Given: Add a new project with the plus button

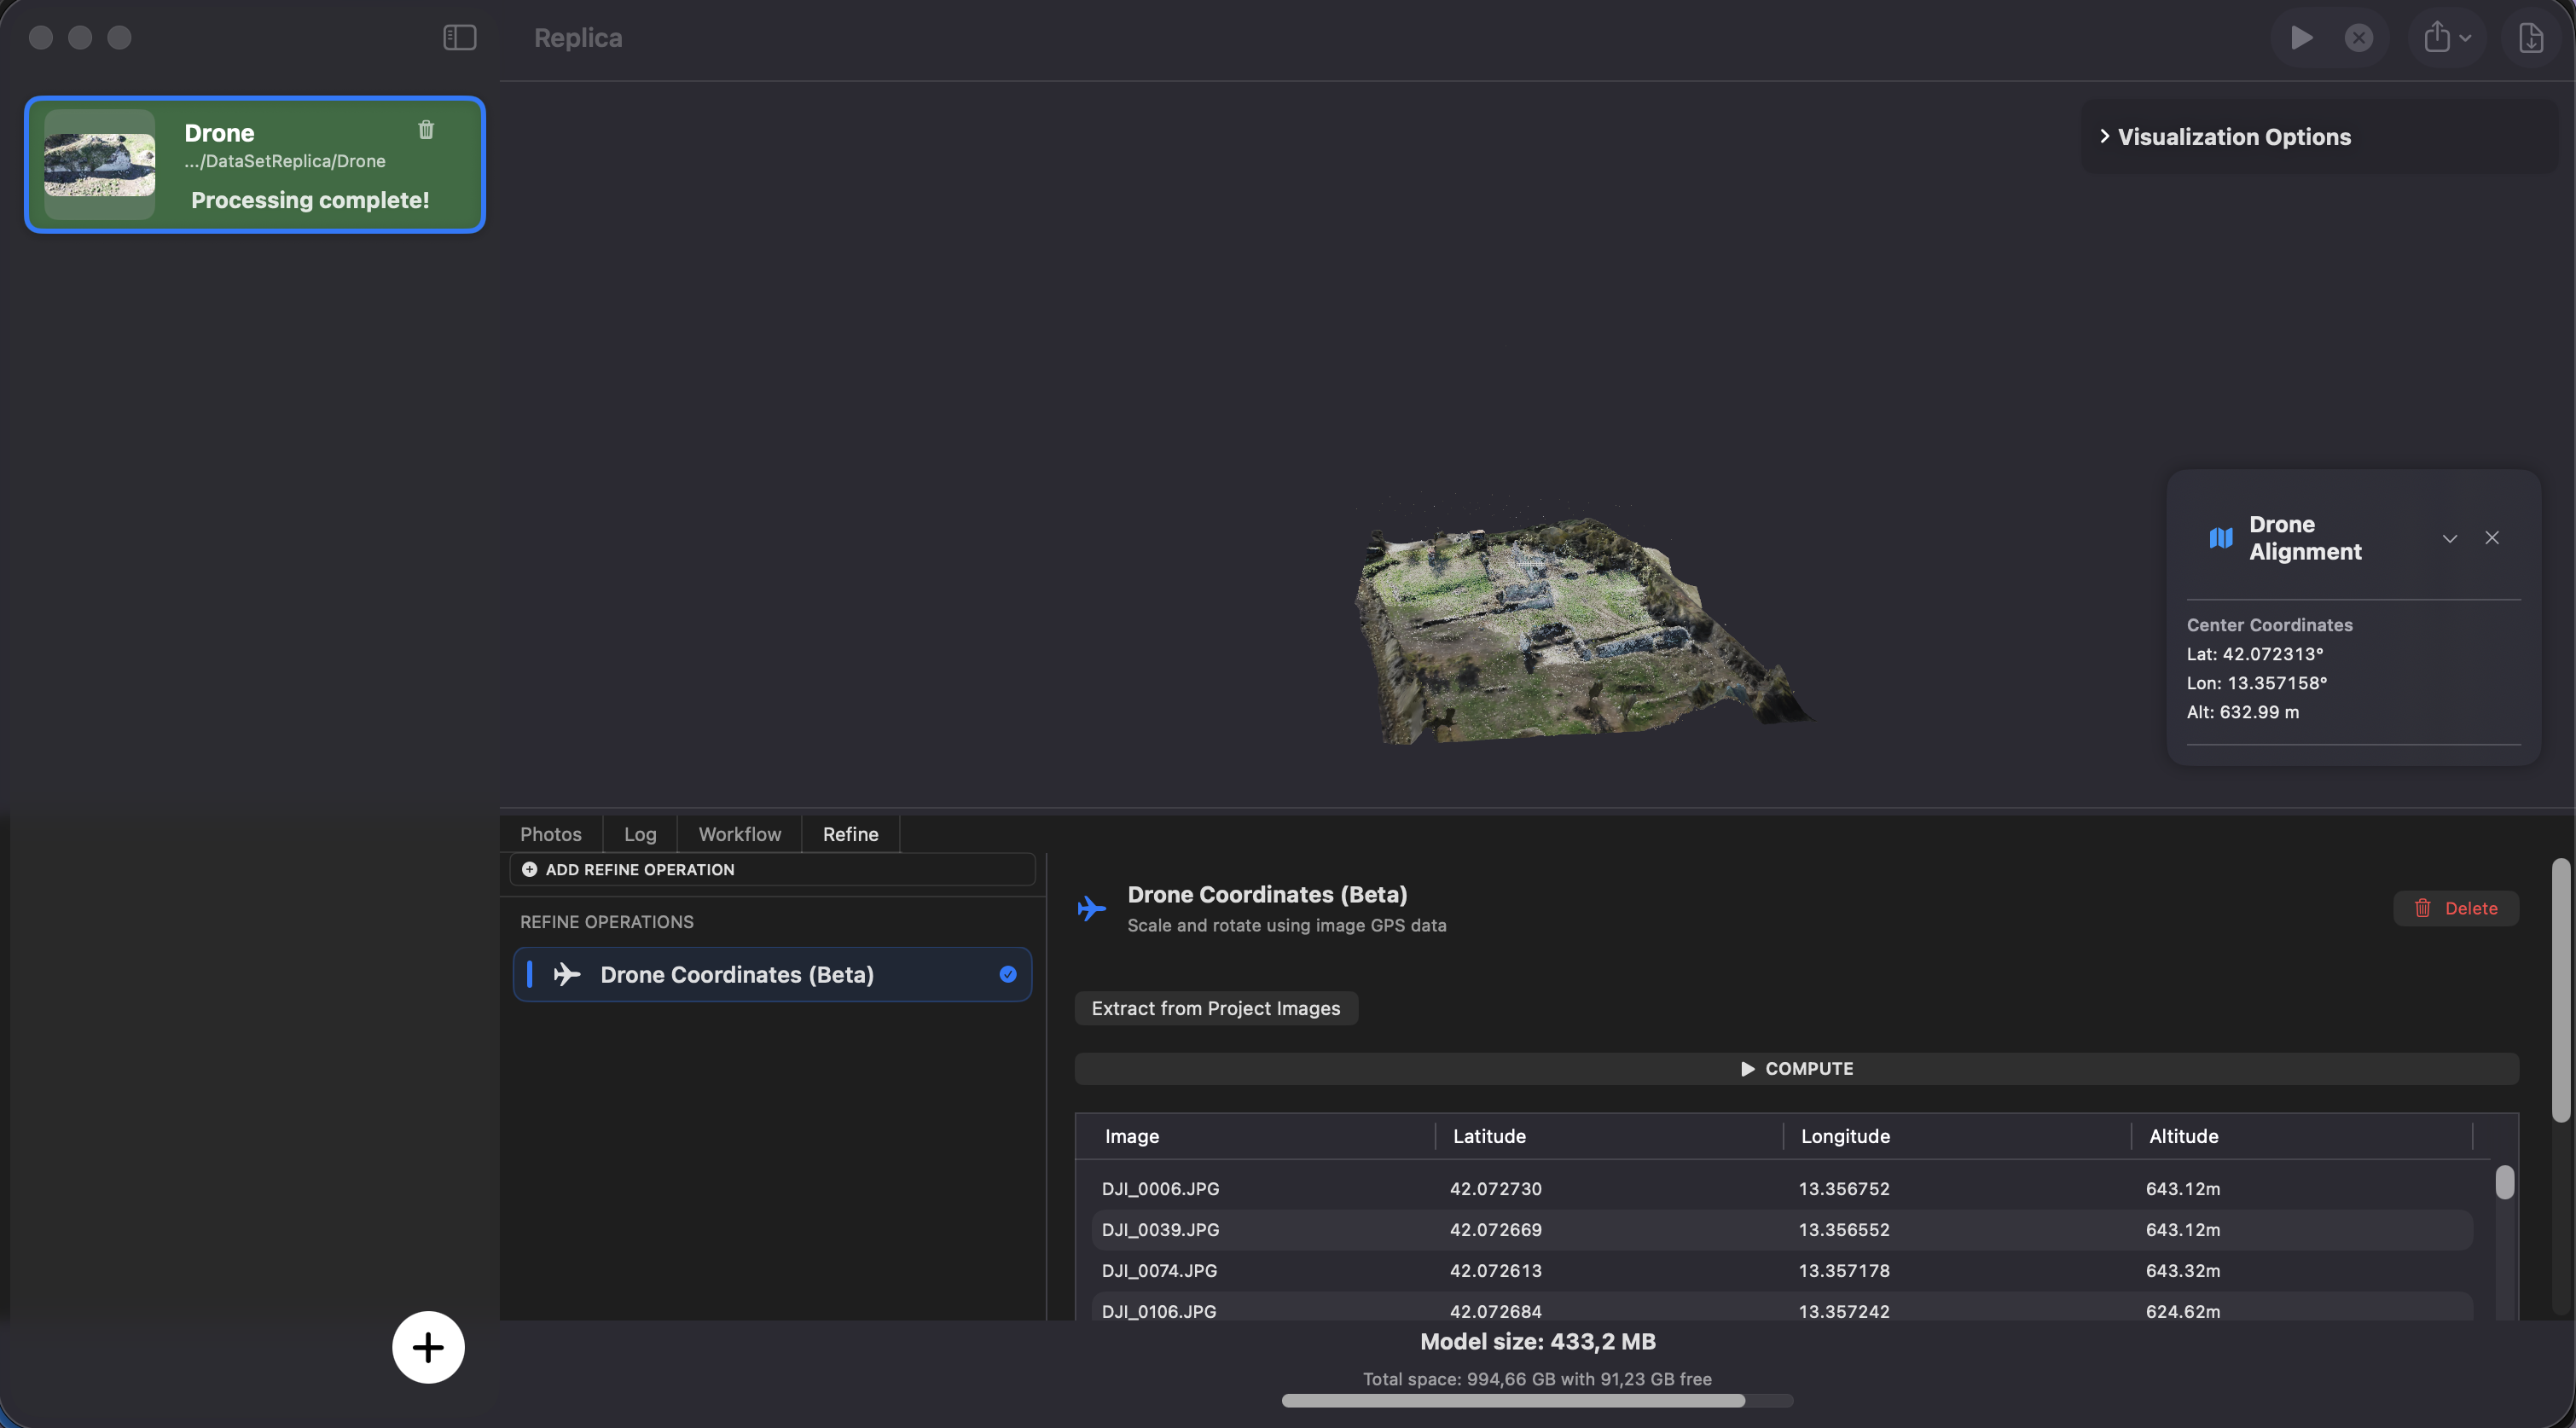Looking at the screenshot, I should 427,1347.
